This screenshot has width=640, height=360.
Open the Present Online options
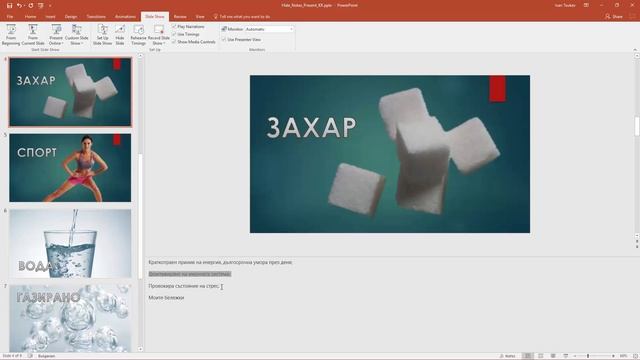tap(56, 35)
